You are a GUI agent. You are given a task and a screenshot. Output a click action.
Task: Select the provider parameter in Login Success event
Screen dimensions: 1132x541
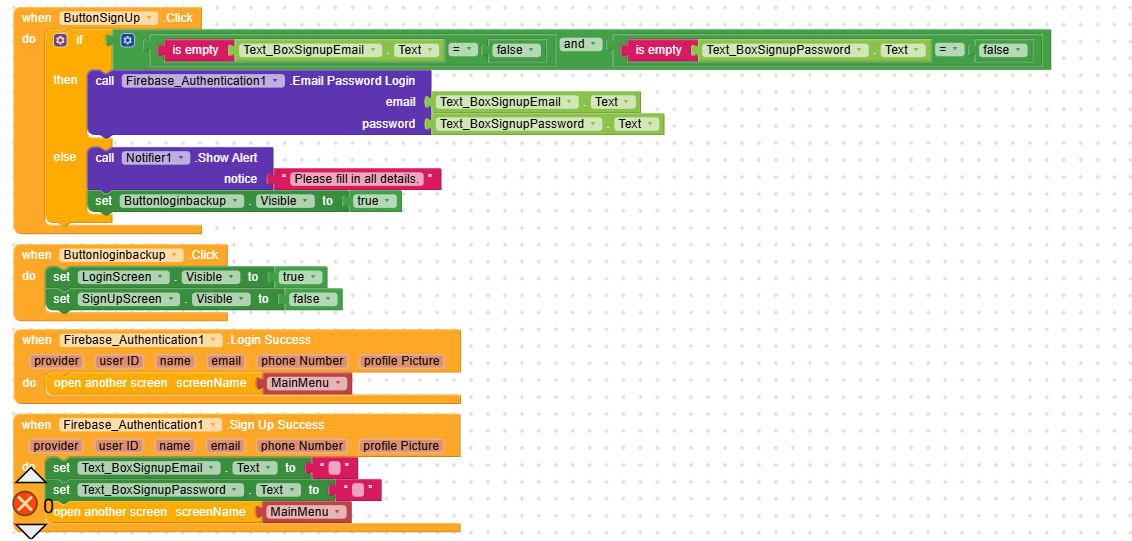[55, 361]
